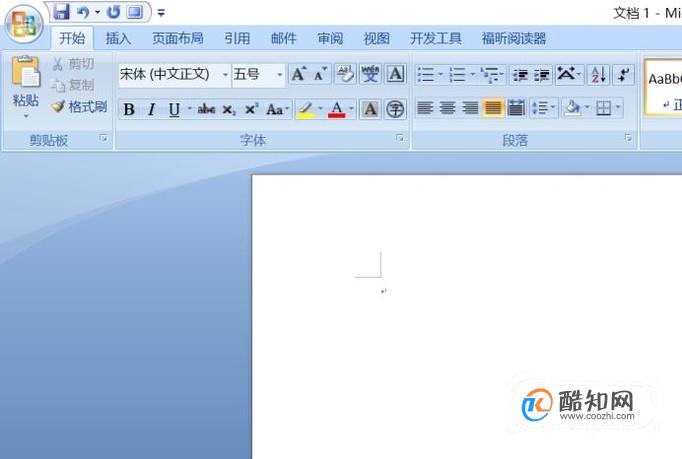
Task: Apply yellow text highlight color
Action: [x=306, y=109]
